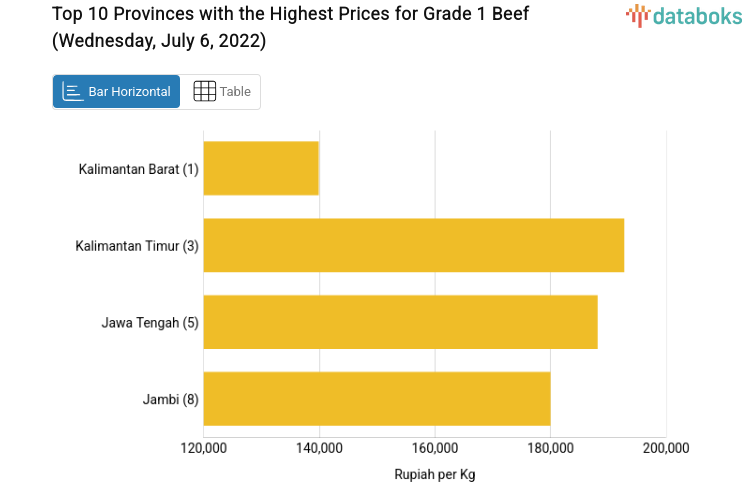Click the Rupiah per Kg axis title

tap(435, 474)
